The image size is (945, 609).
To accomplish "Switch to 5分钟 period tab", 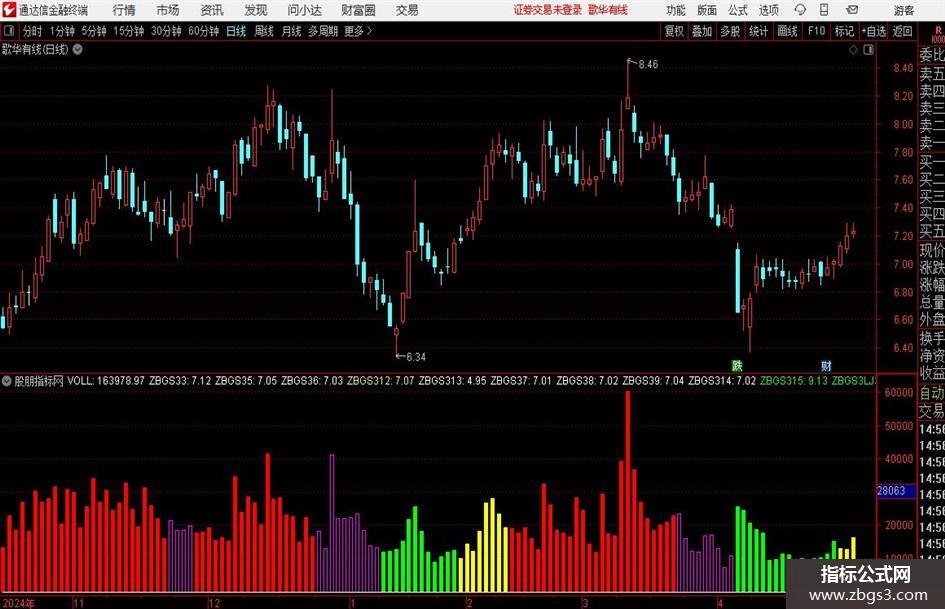I will click(93, 31).
